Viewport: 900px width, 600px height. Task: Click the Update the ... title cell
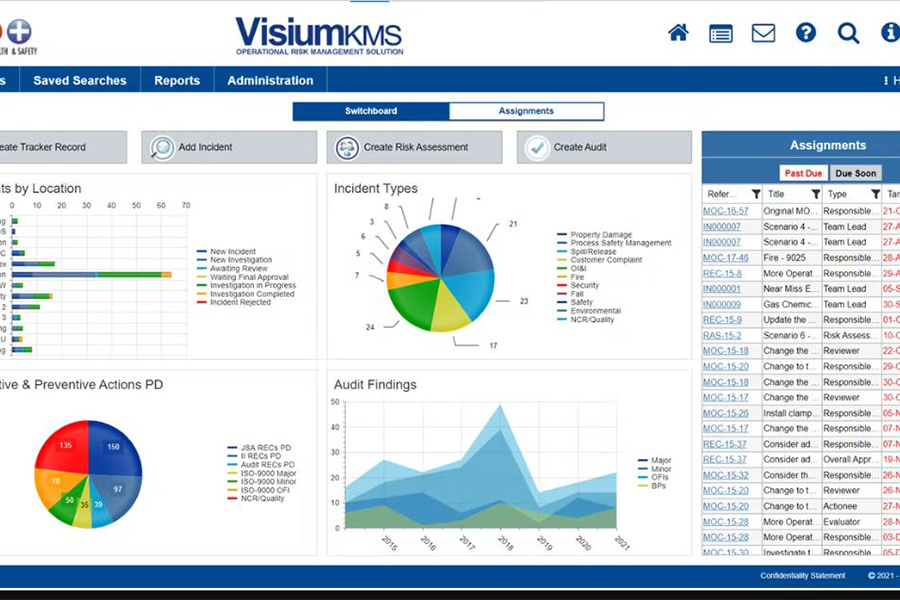click(x=791, y=320)
